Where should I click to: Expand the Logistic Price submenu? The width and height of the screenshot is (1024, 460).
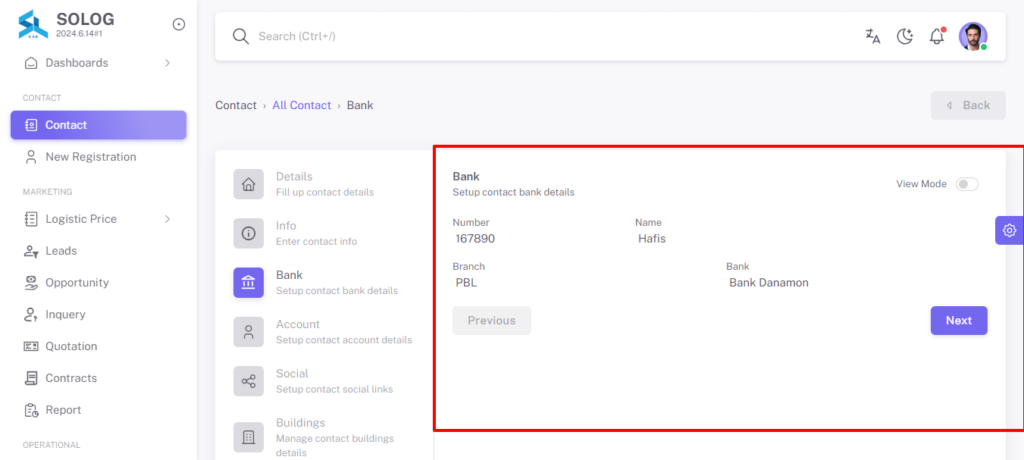pos(99,219)
